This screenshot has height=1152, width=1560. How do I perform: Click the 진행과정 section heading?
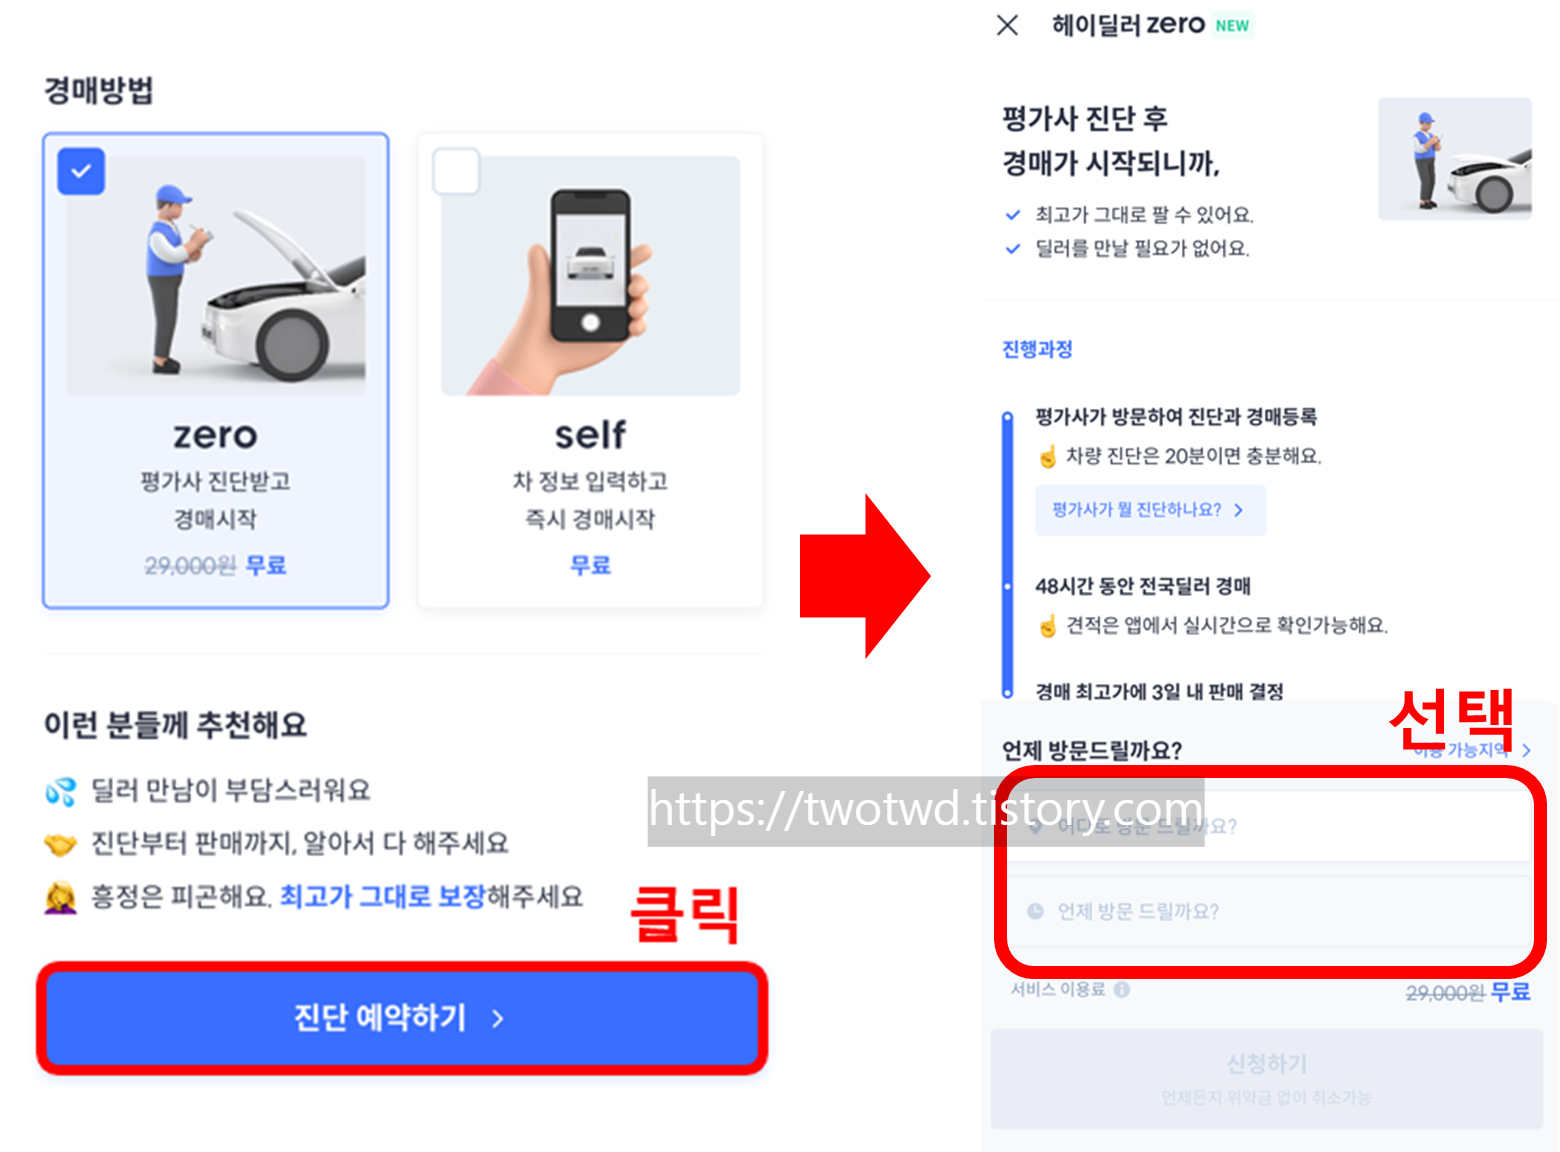pyautogui.click(x=1037, y=349)
